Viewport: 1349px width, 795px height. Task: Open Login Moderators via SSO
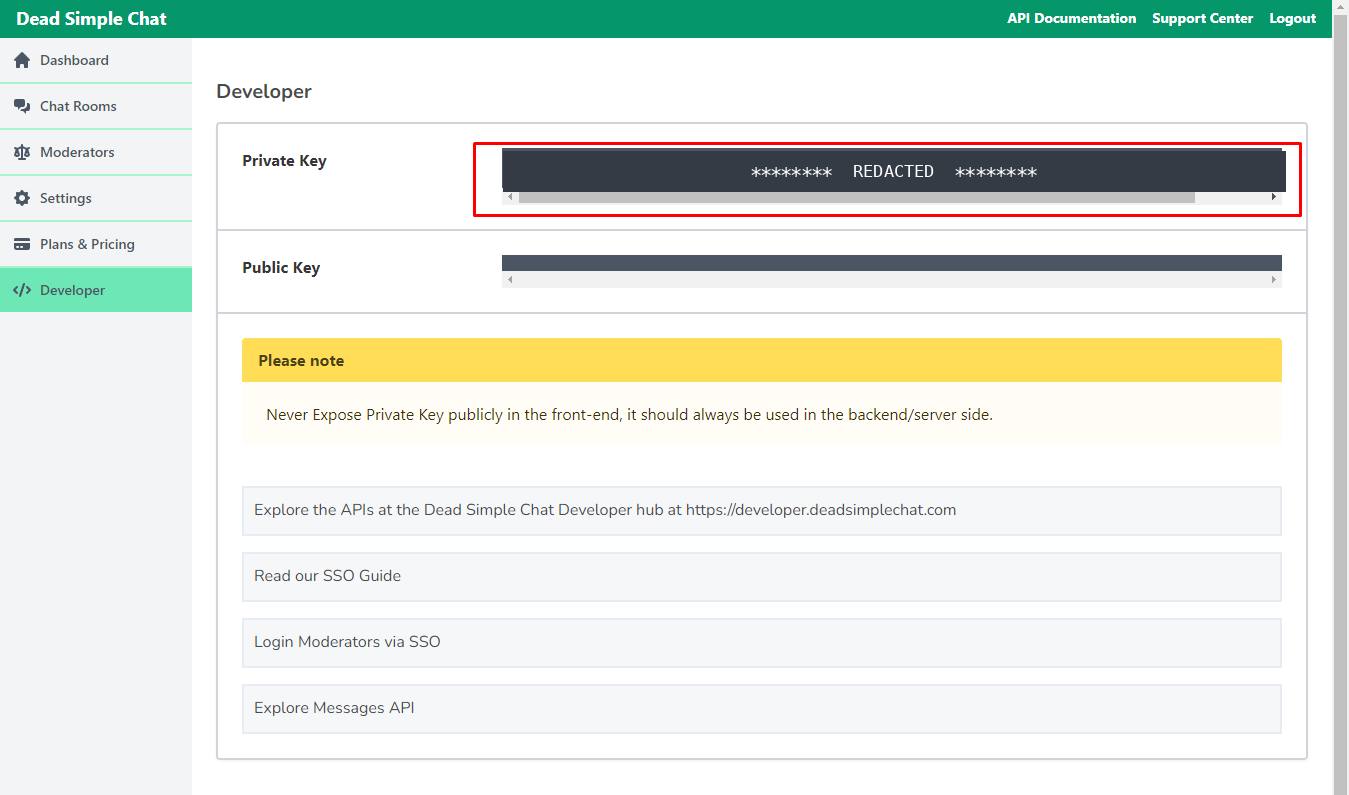click(762, 642)
